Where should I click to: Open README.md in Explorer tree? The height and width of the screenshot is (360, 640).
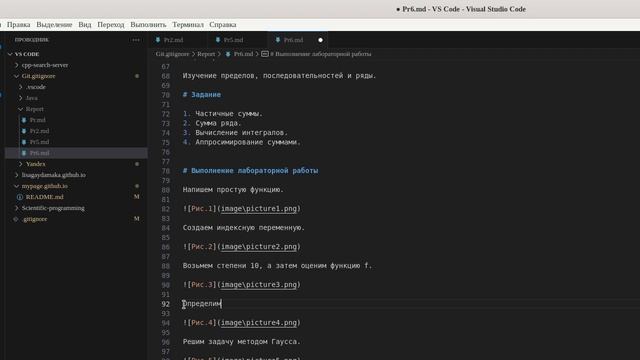(44, 197)
